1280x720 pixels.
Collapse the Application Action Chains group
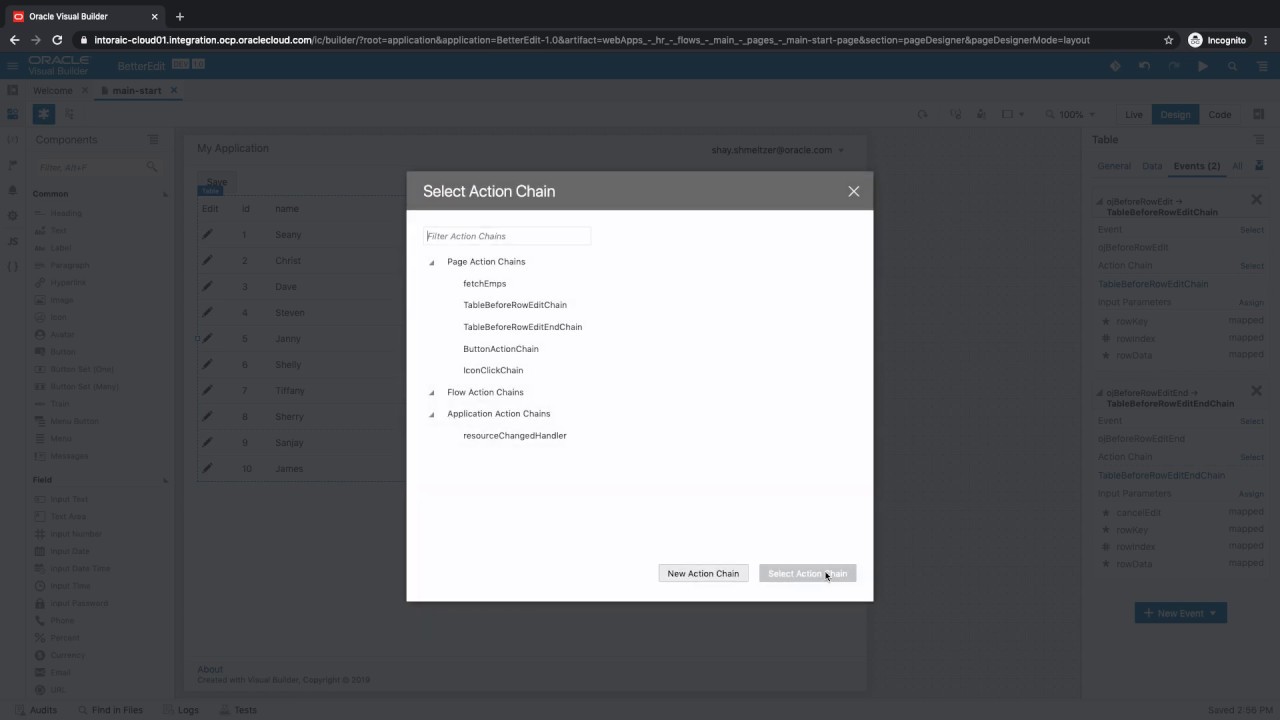click(x=432, y=414)
